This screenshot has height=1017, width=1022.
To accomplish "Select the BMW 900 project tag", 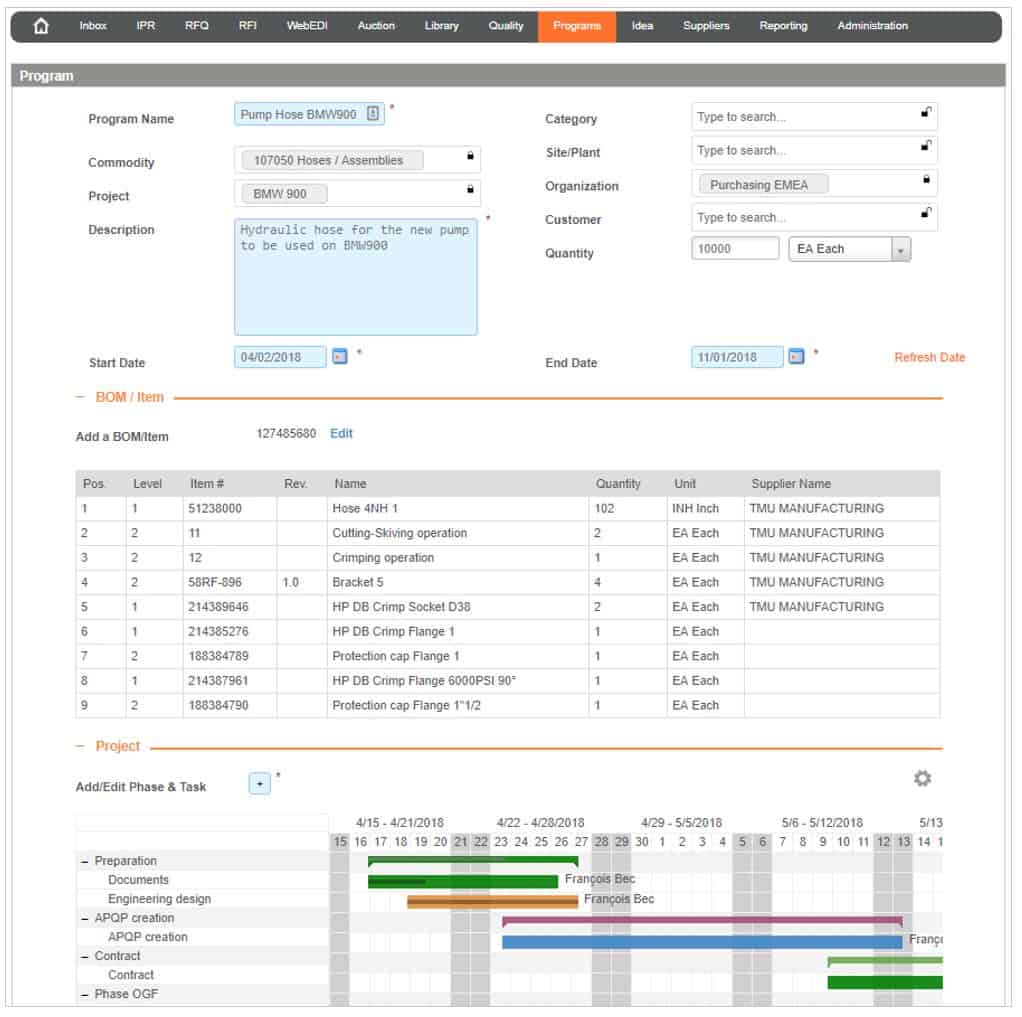I will (x=285, y=195).
